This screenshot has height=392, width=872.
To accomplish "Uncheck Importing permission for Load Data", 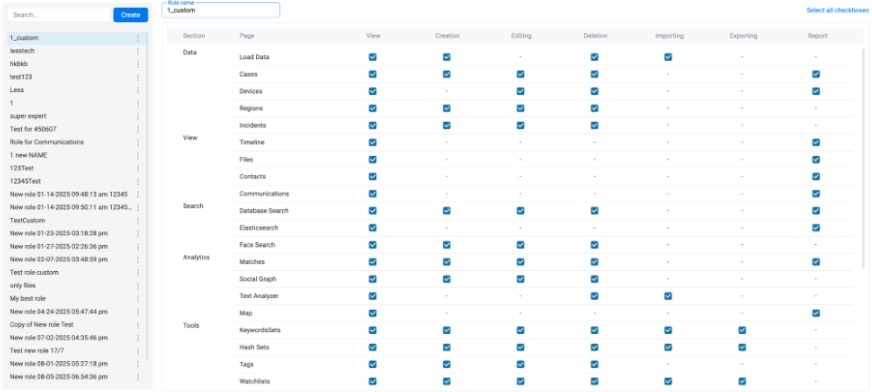I will point(668,57).
